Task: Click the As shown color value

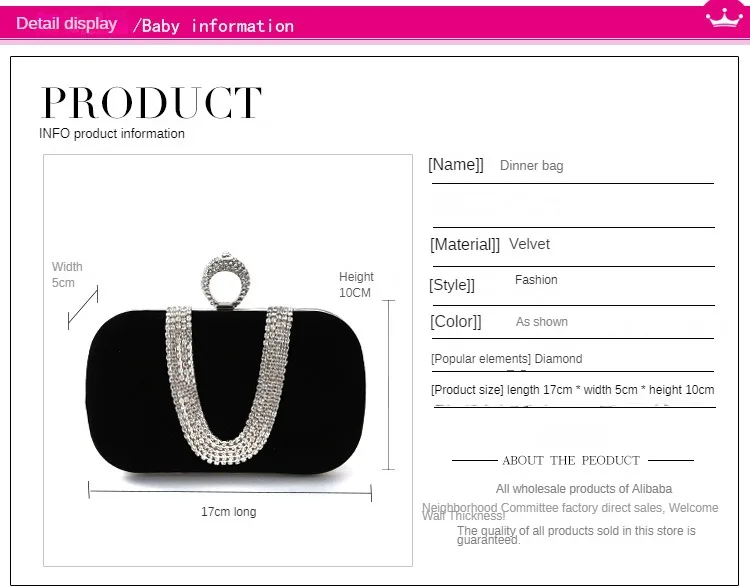Action: [x=541, y=322]
